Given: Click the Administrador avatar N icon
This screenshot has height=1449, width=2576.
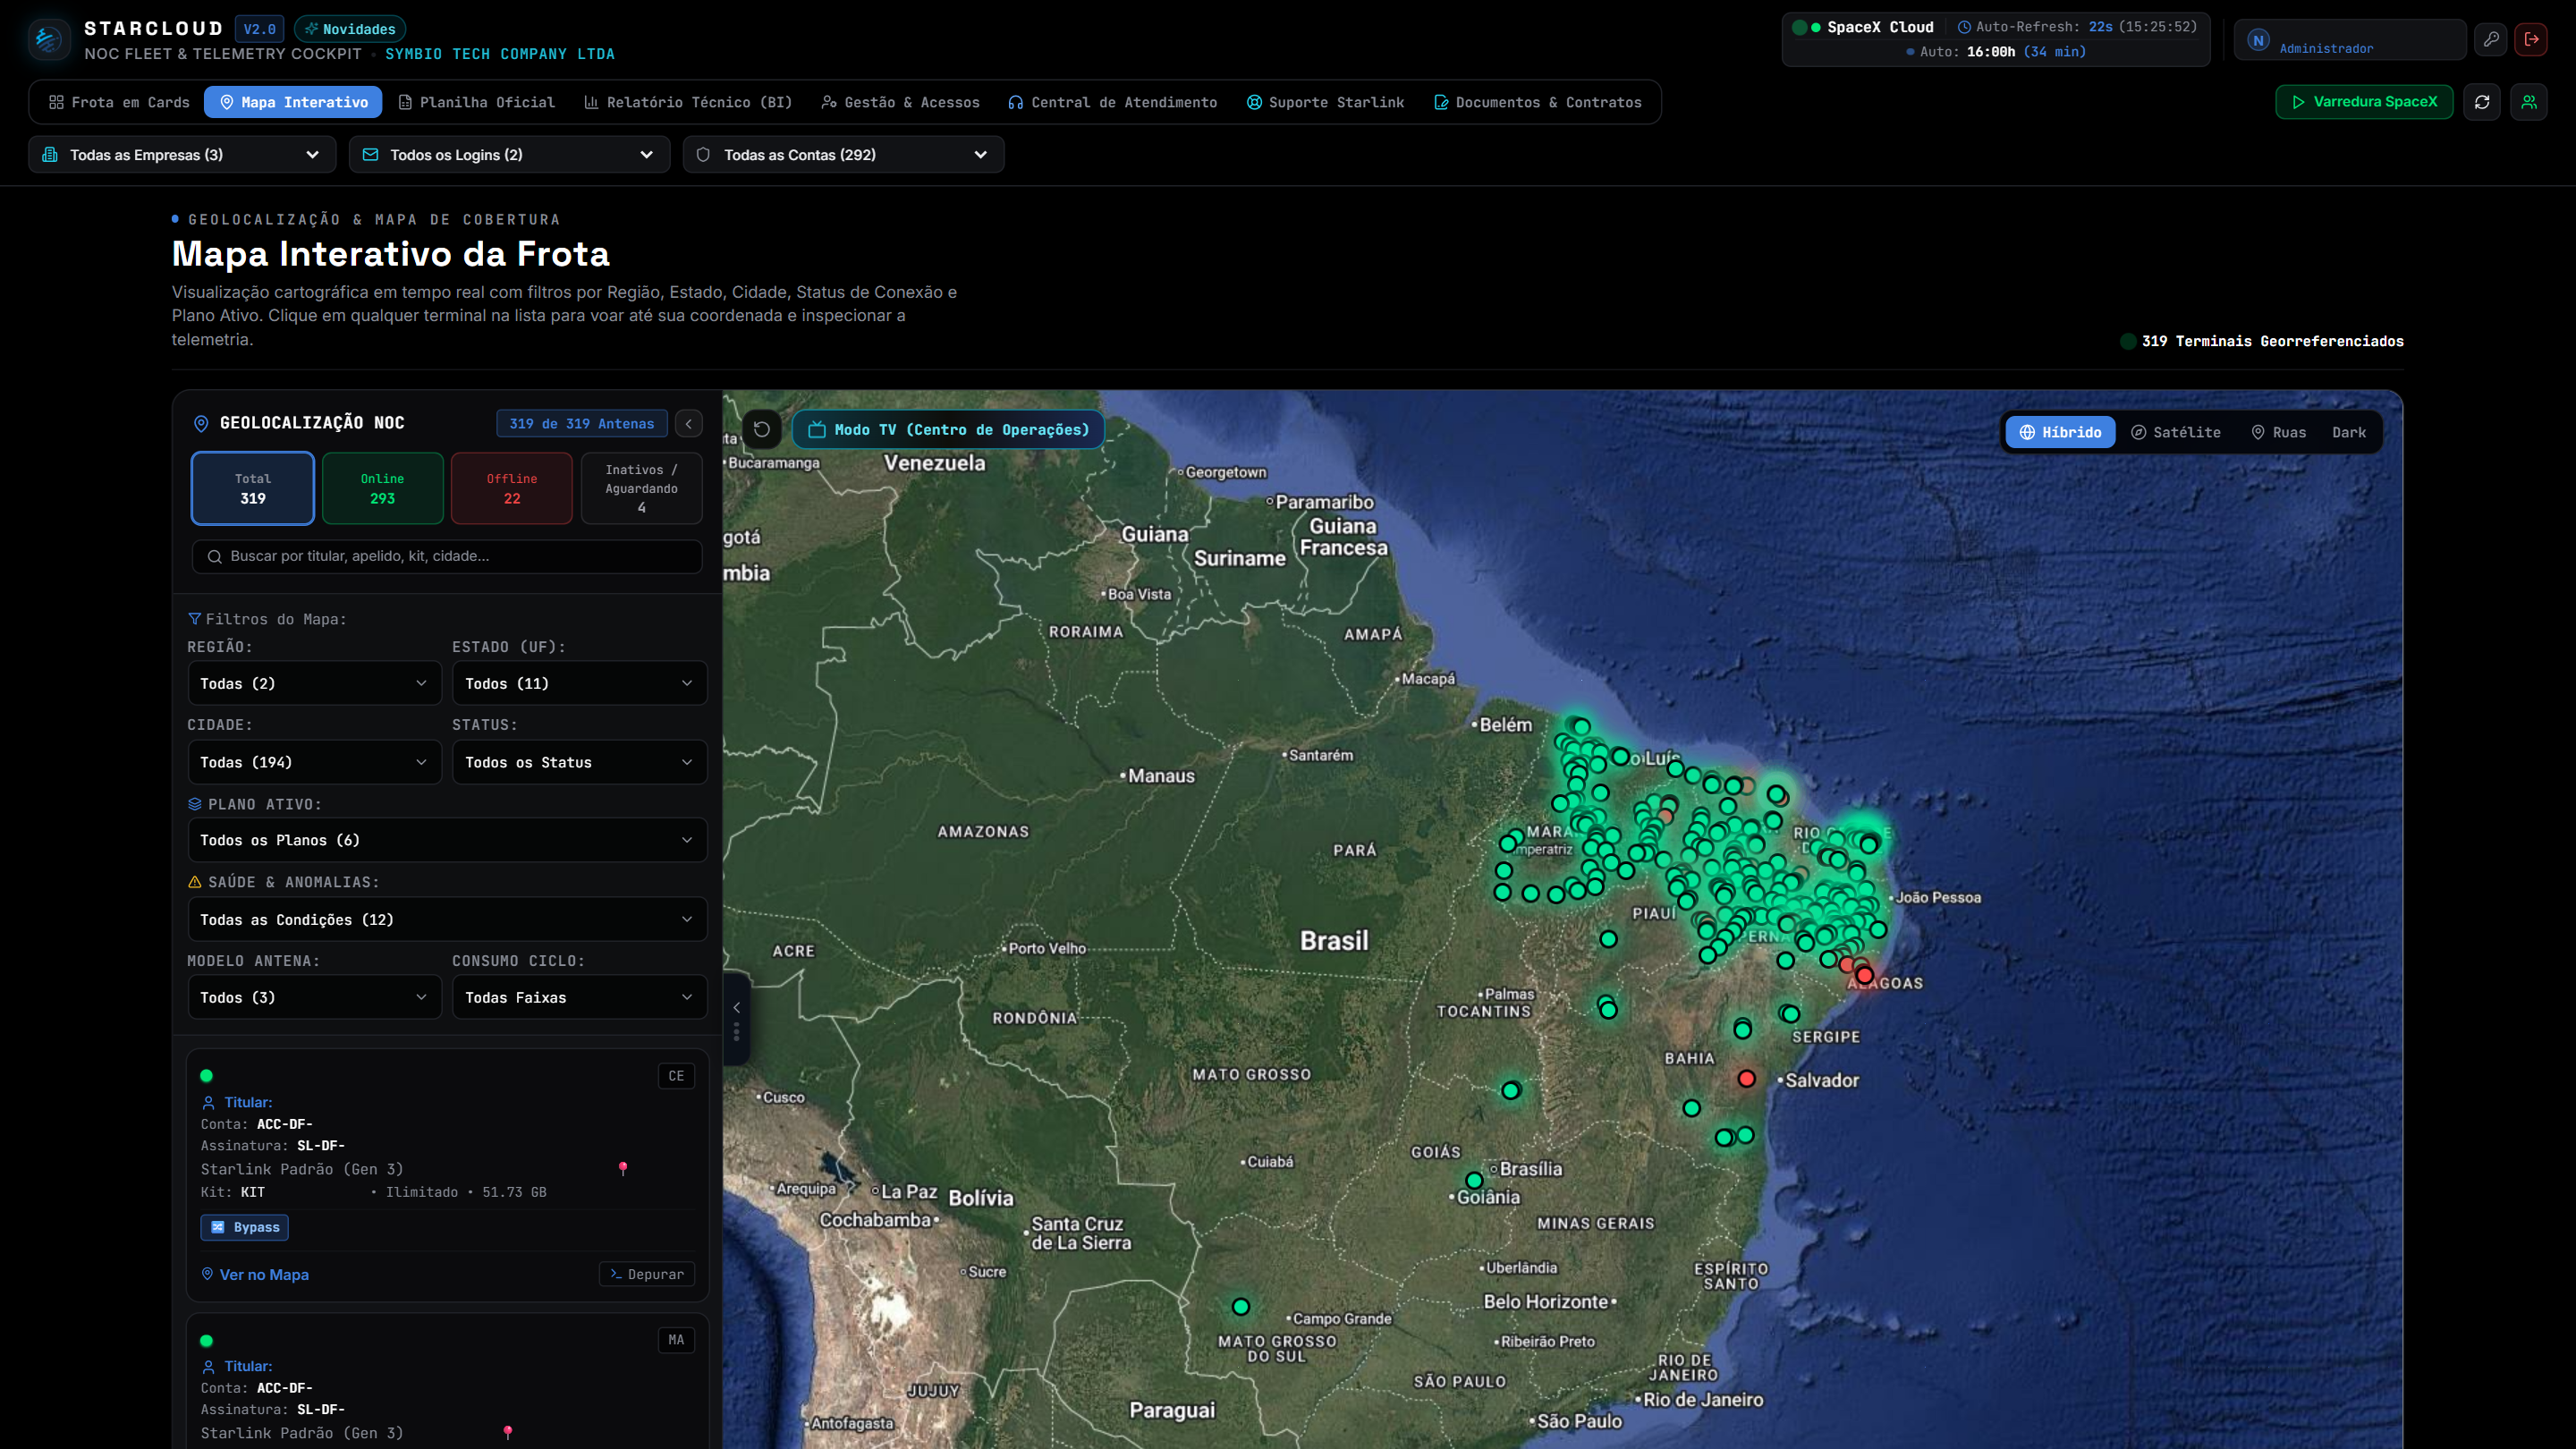Looking at the screenshot, I should (2258, 40).
